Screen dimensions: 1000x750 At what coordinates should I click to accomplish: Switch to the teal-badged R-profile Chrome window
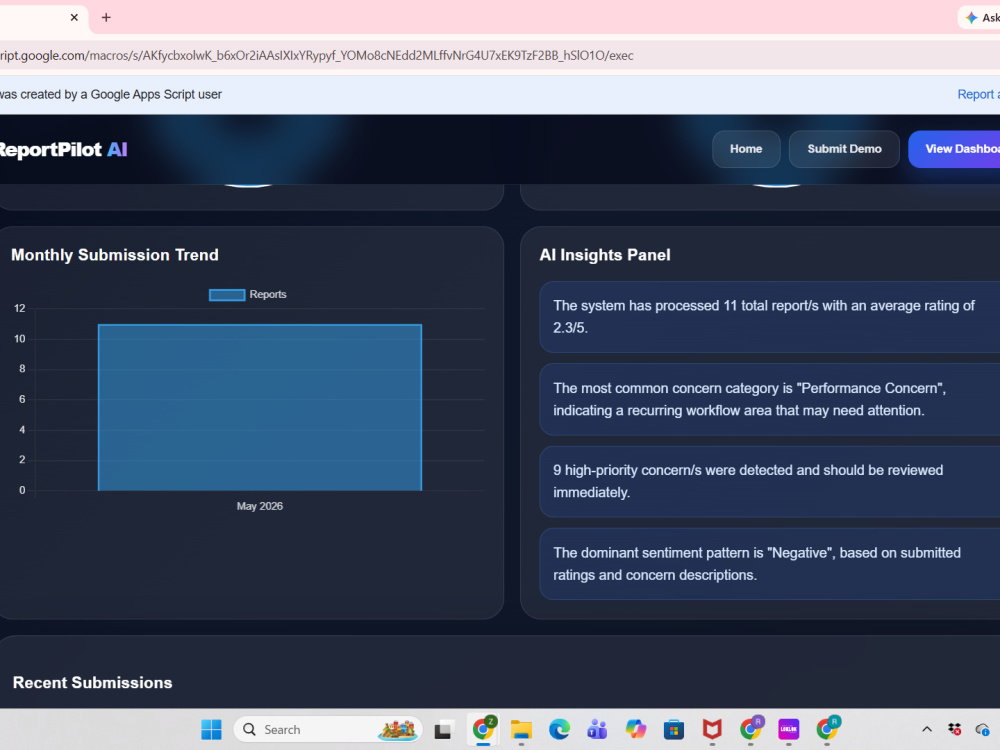click(x=827, y=729)
